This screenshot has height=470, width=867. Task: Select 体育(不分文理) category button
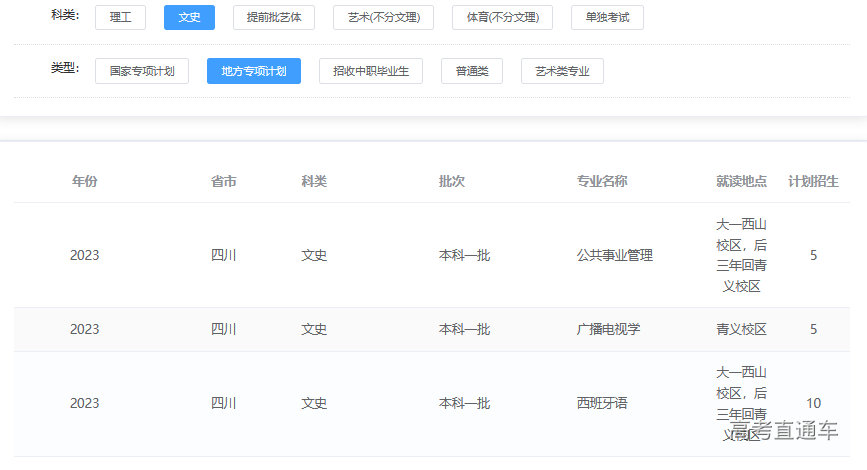[x=502, y=18]
